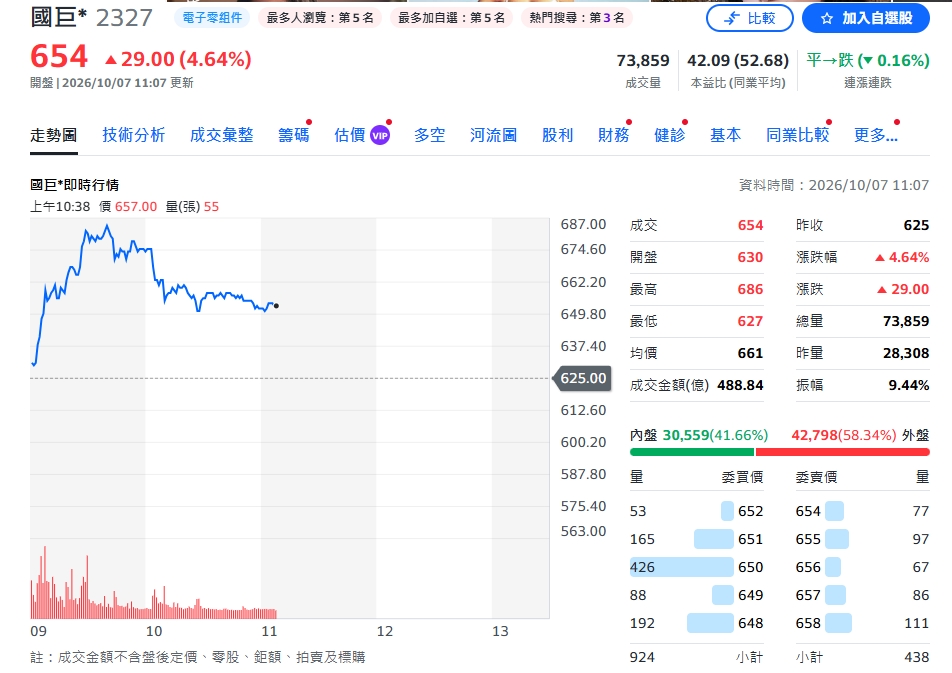
Task: Click the 電子零組件 category tag
Action: [x=212, y=18]
